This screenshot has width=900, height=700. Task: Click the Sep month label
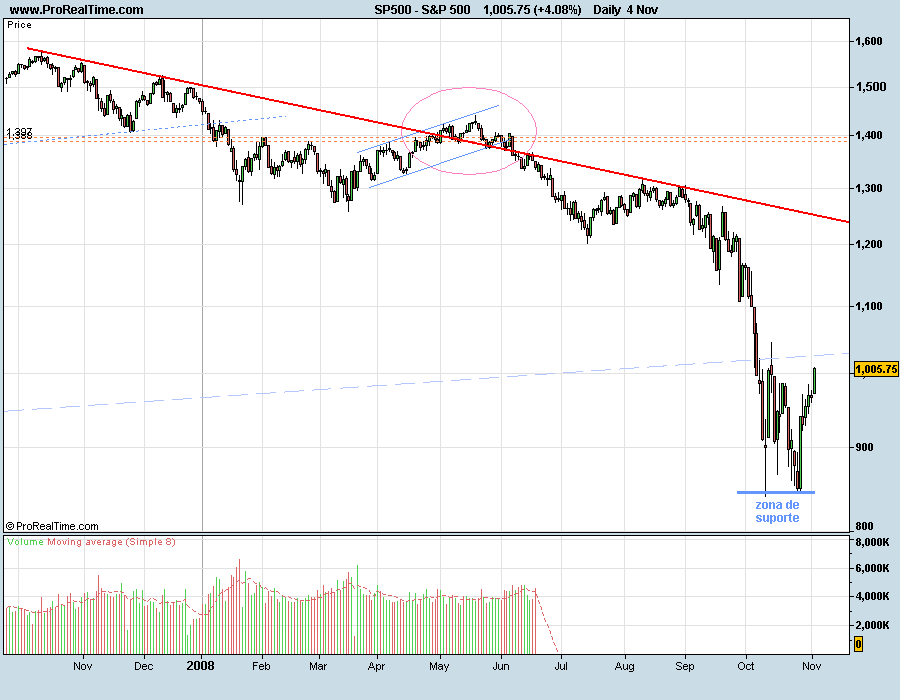point(685,666)
